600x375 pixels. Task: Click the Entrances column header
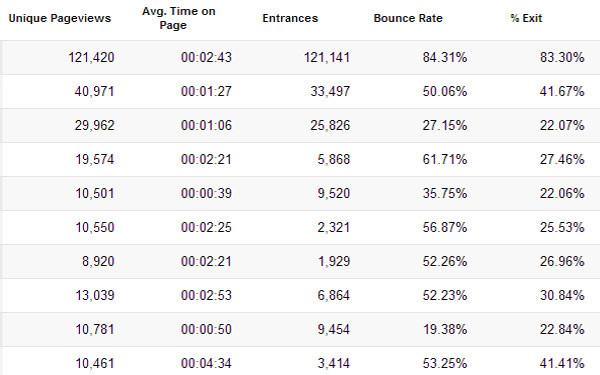tap(290, 18)
